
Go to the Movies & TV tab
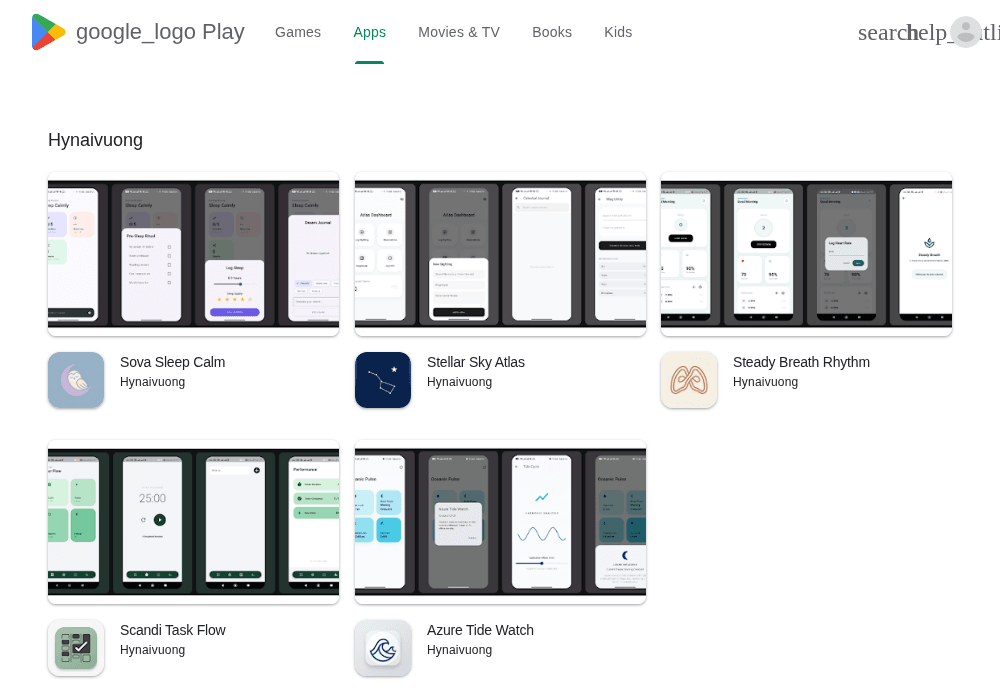[x=459, y=32]
